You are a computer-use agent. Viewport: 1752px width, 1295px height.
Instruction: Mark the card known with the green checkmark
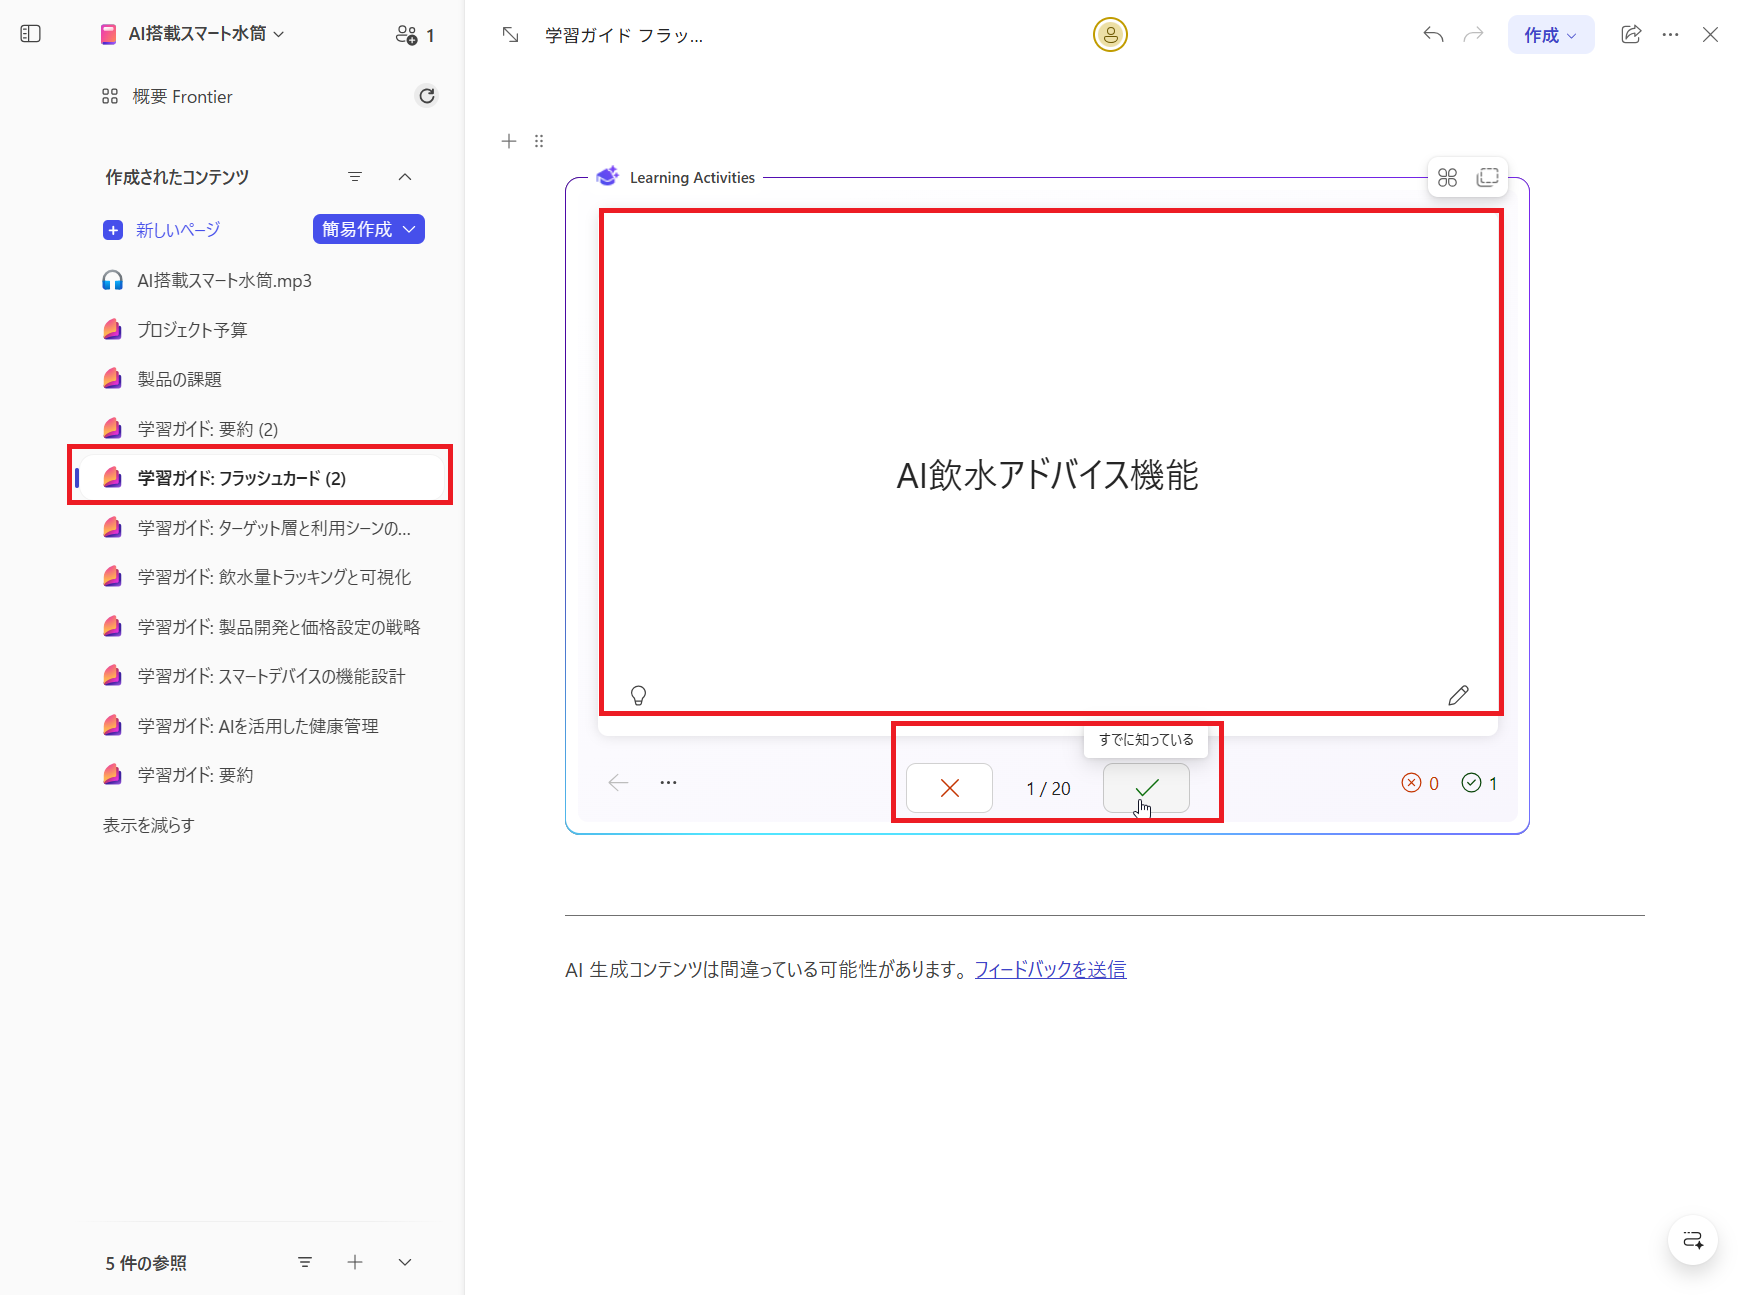coord(1145,787)
